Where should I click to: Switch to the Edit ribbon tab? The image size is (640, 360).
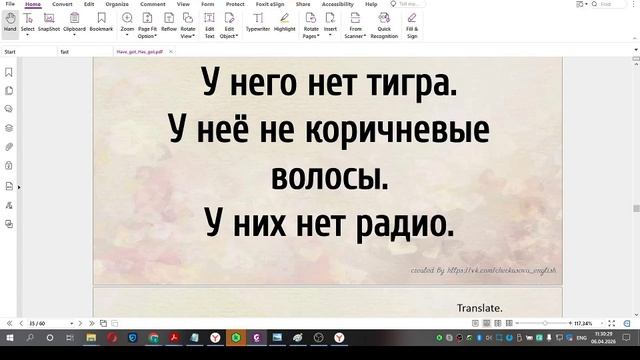click(89, 4)
